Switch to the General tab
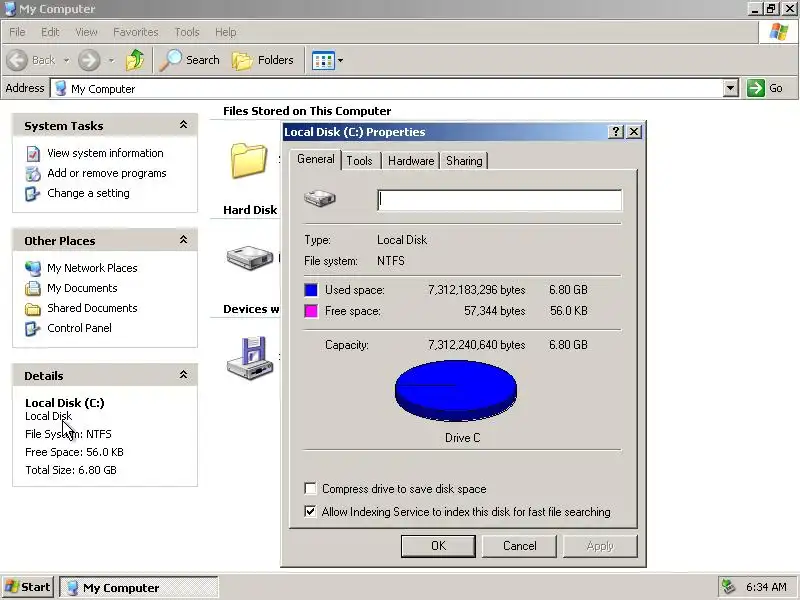This screenshot has width=800, height=600. (316, 159)
